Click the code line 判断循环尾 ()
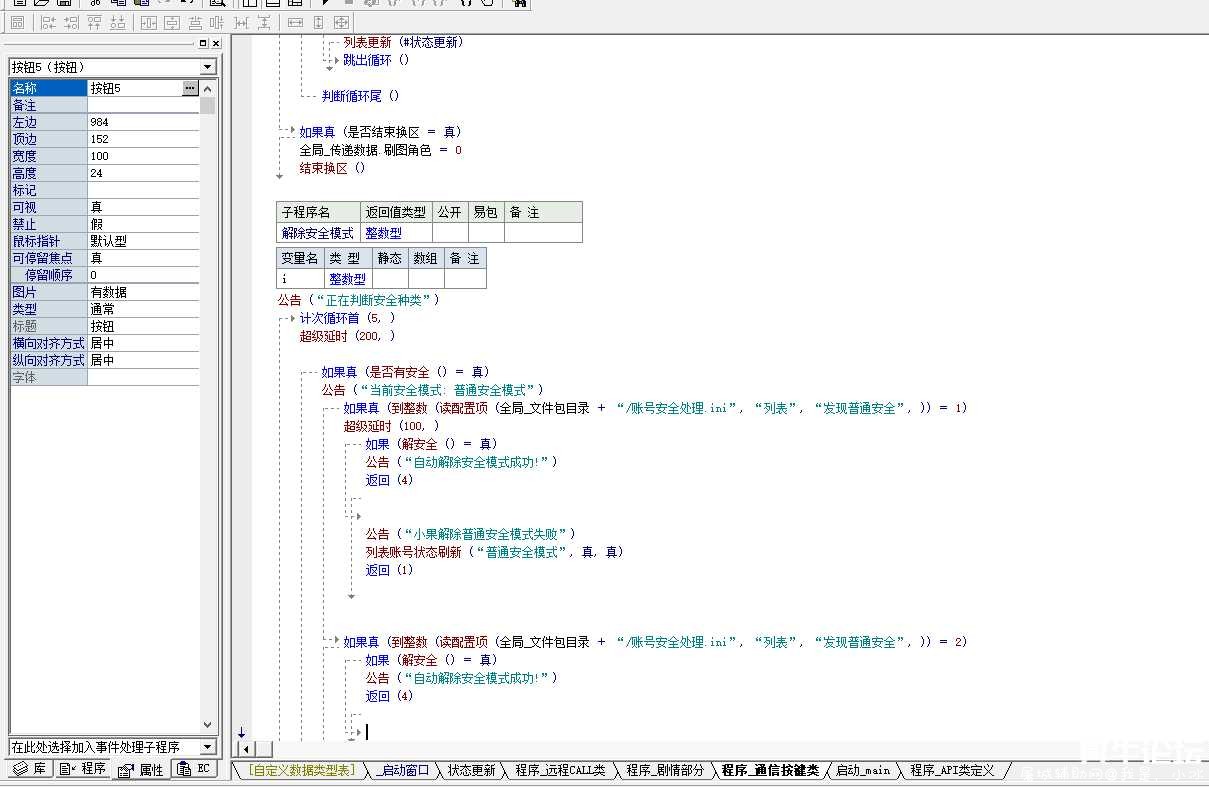 360,96
